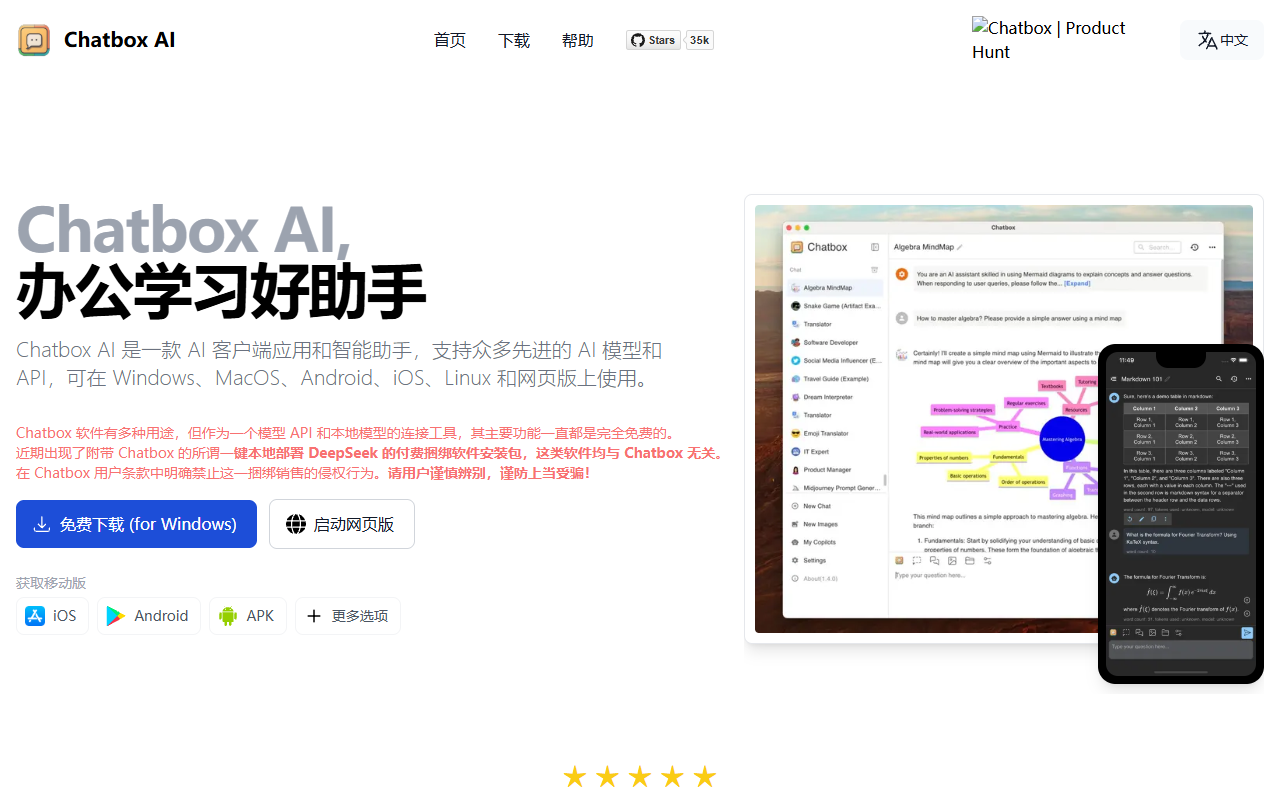Expand 更多选项 for more download options
The image size is (1280, 800).
tap(348, 616)
